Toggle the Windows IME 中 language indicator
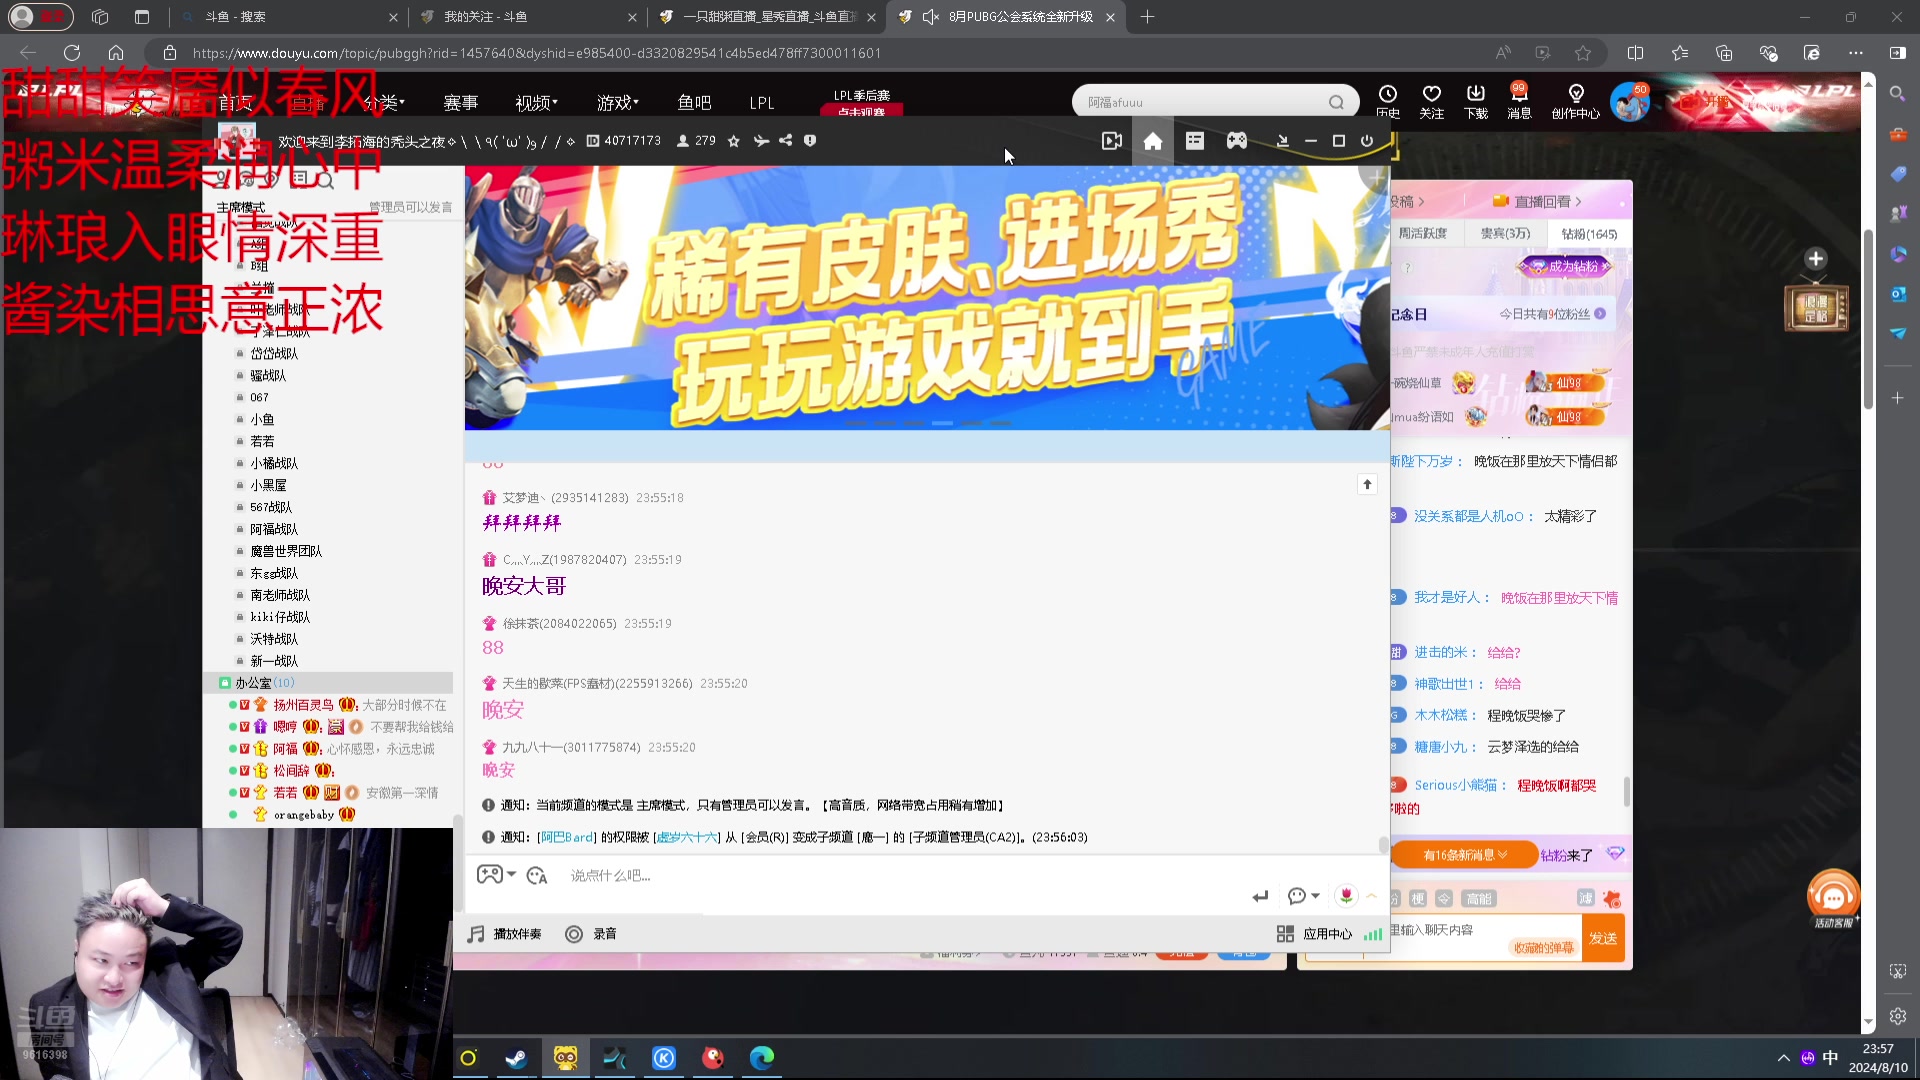The image size is (1920, 1080). tap(1830, 1058)
